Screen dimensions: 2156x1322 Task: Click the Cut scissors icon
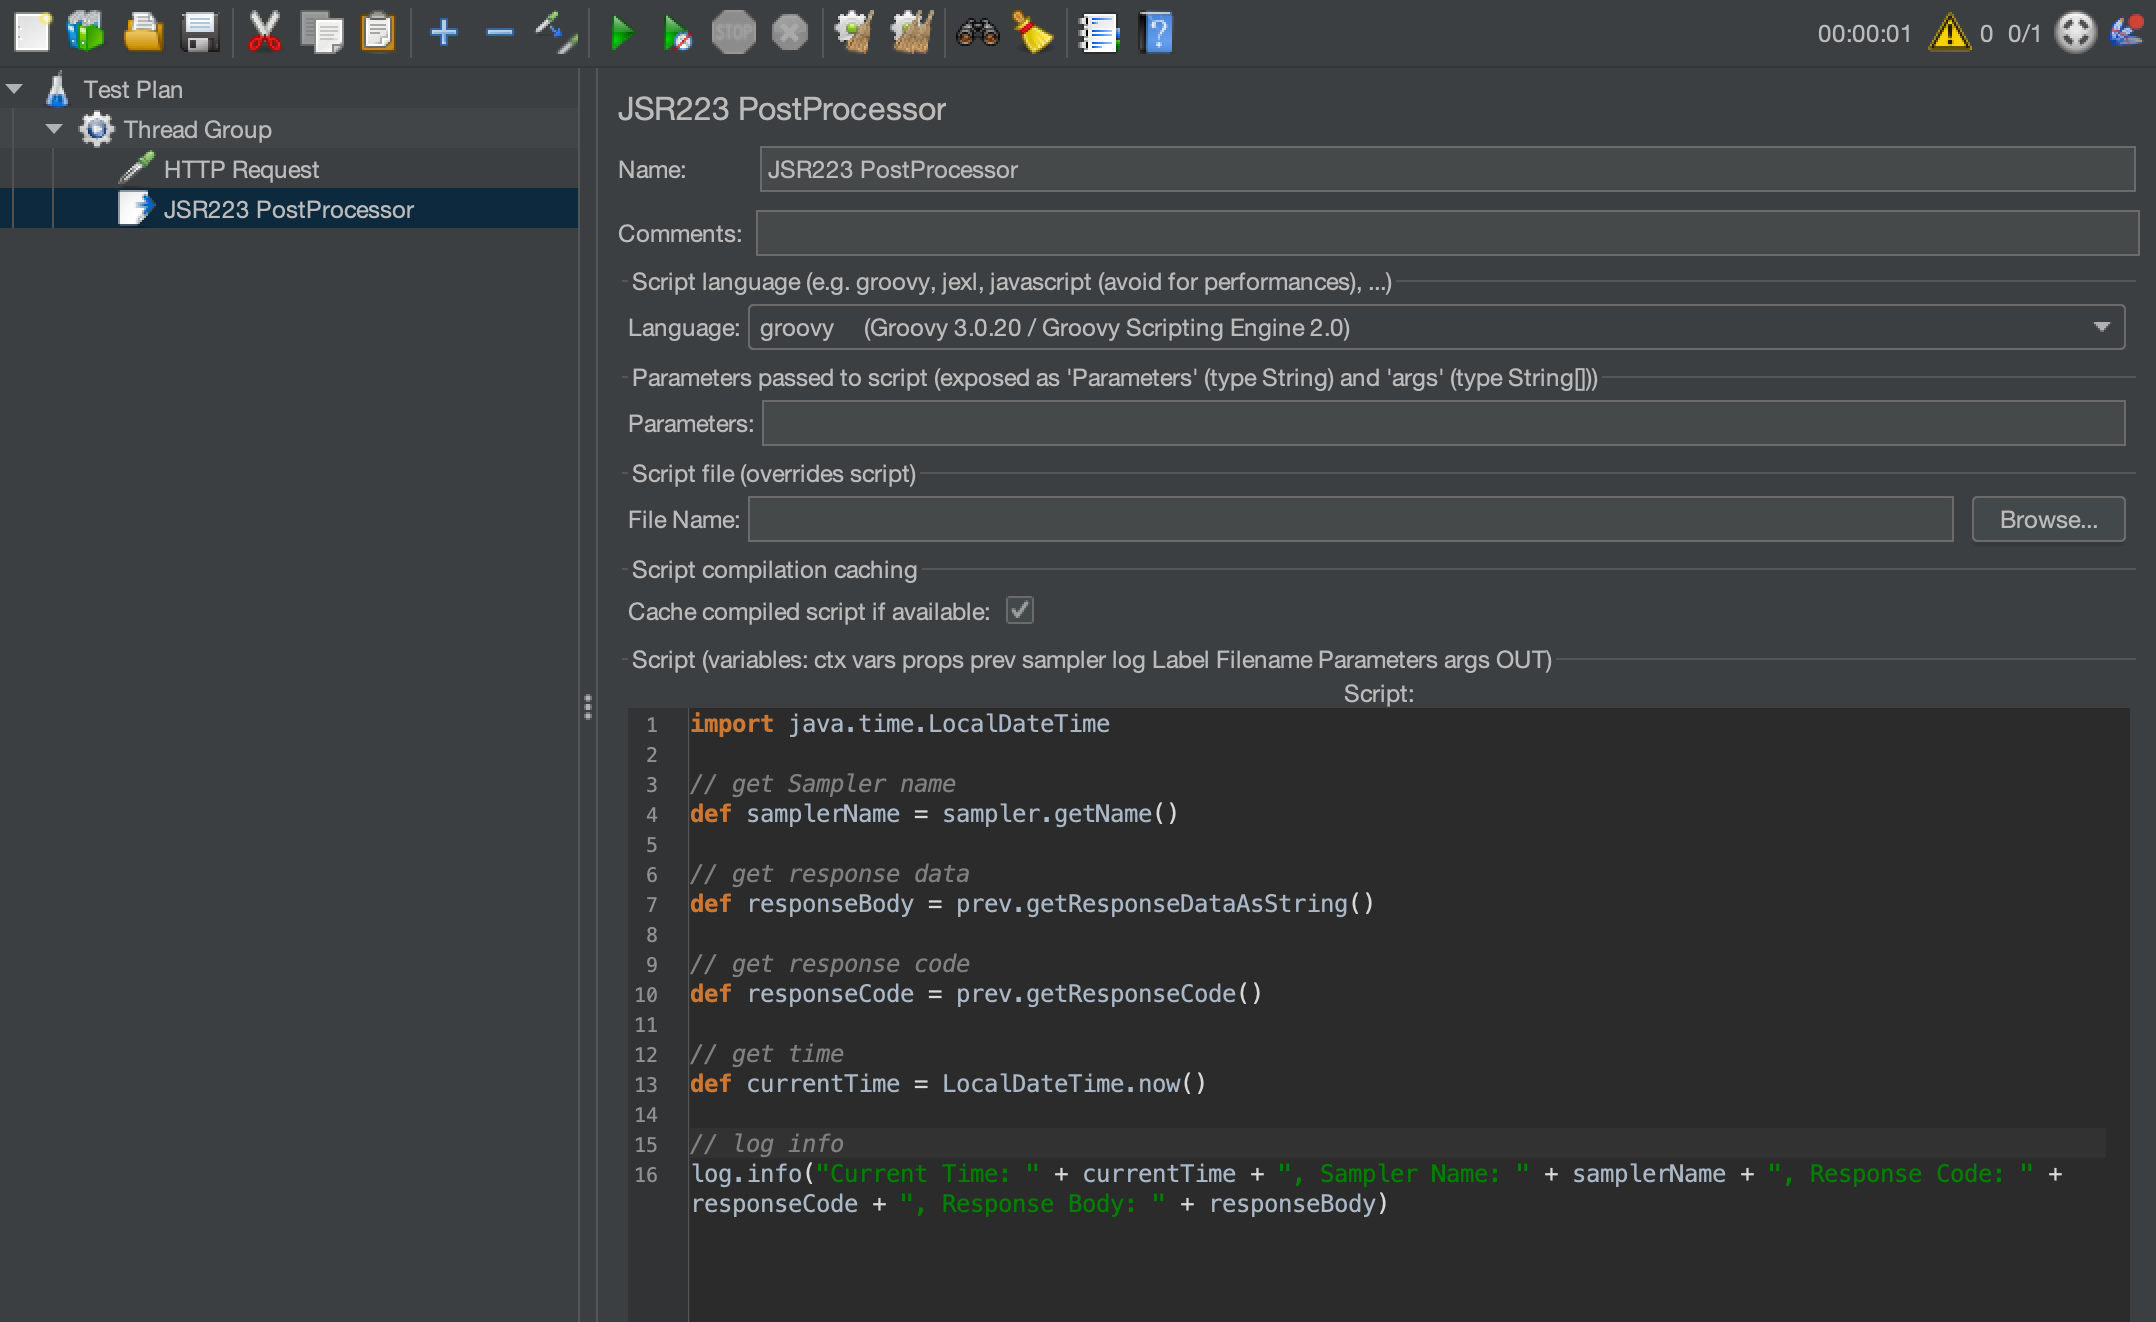[264, 33]
